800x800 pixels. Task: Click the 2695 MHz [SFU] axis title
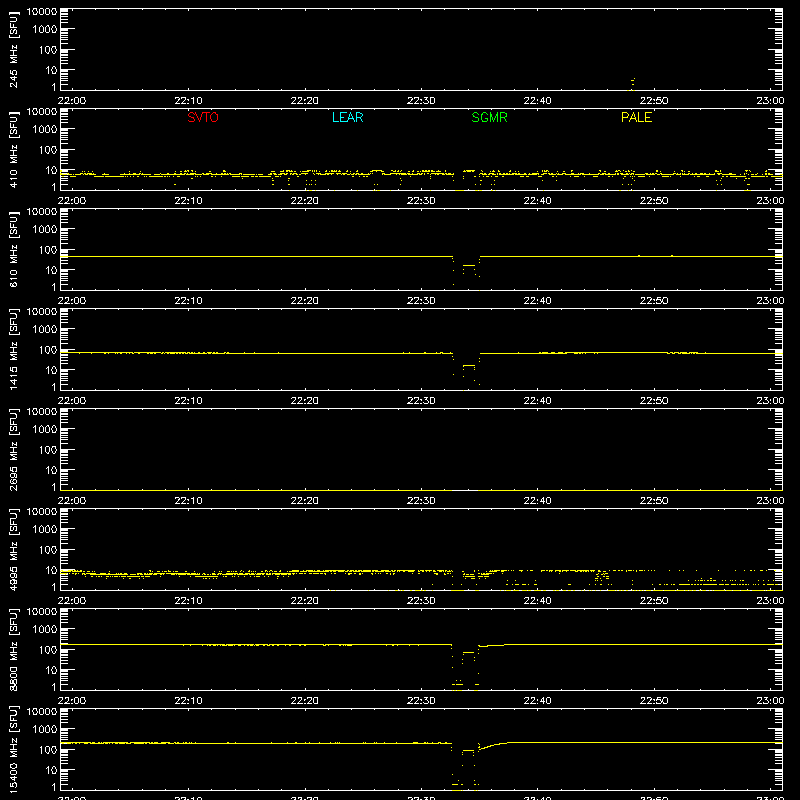[13, 449]
